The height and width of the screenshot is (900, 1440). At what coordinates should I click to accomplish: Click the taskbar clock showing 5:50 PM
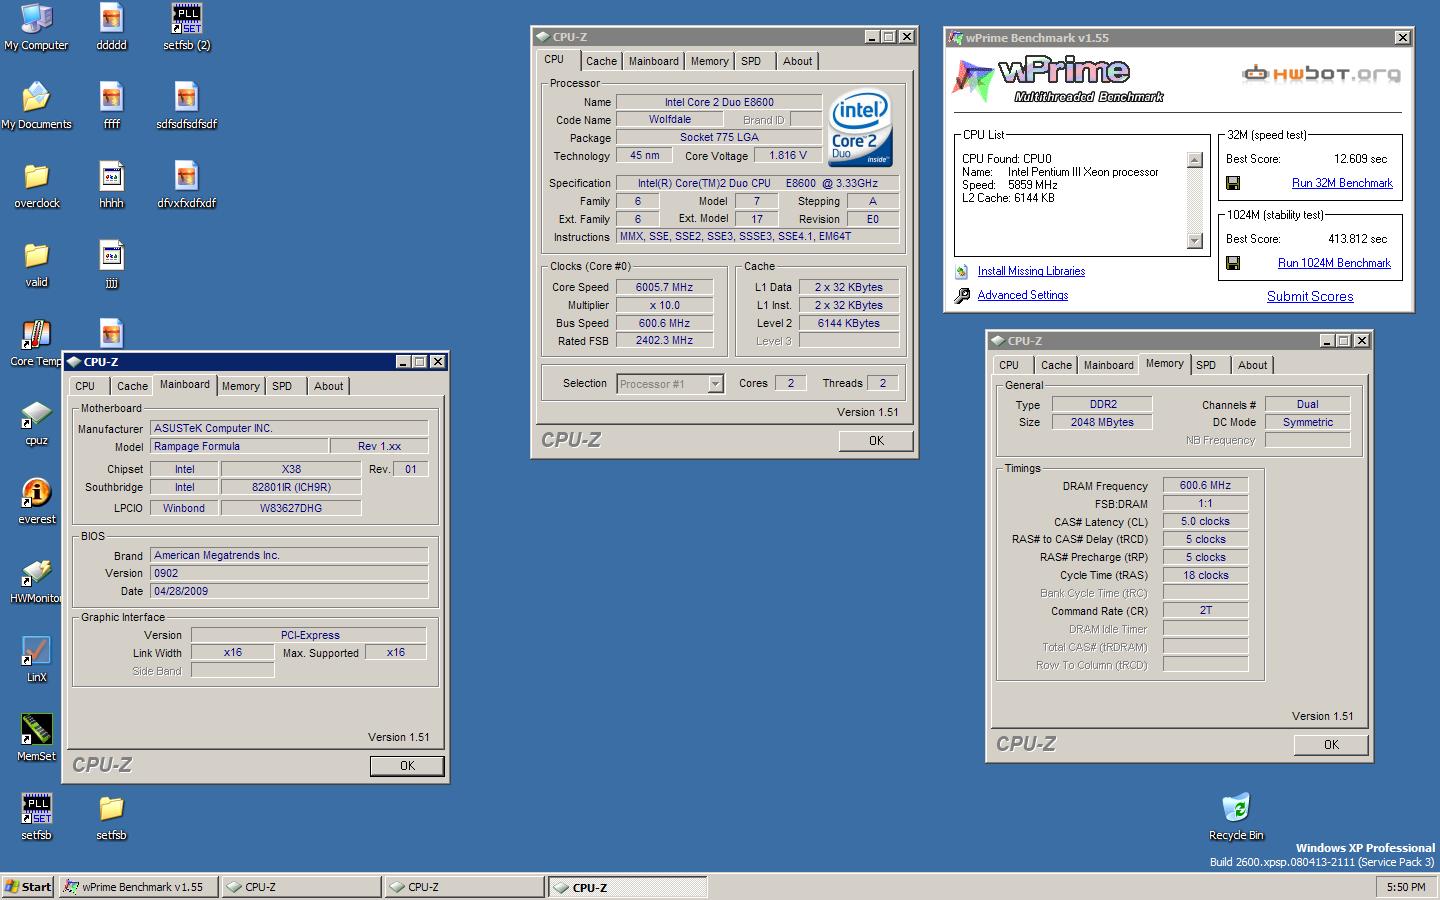click(1406, 887)
